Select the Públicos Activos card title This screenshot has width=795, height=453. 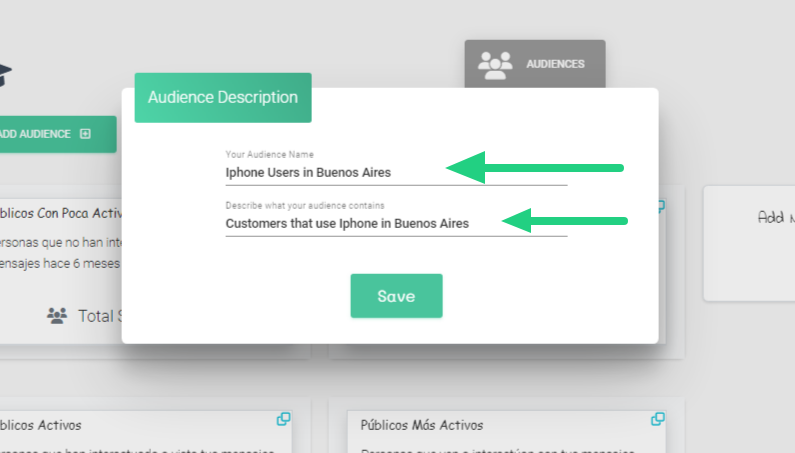[x=41, y=425]
